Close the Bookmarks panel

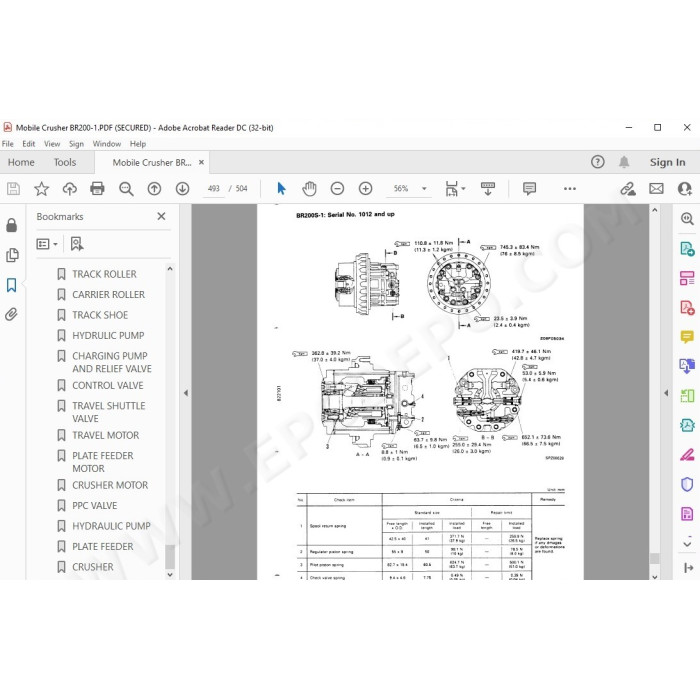pyautogui.click(x=162, y=217)
